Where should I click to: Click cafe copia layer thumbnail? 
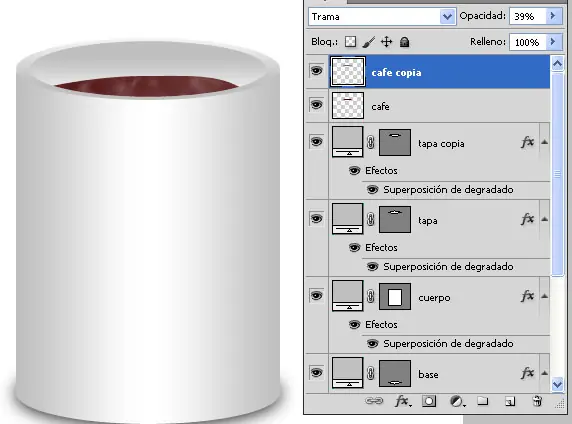tap(348, 72)
